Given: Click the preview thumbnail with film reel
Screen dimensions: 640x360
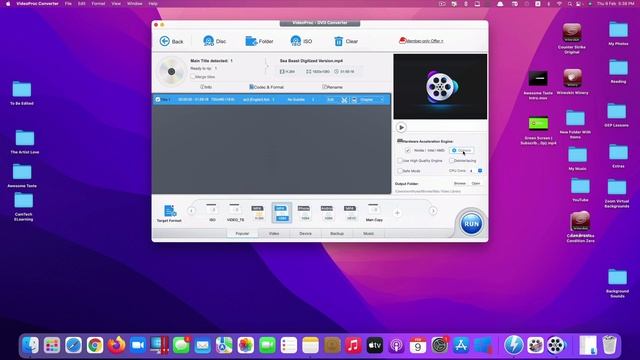Looking at the screenshot, I should coord(440,87).
